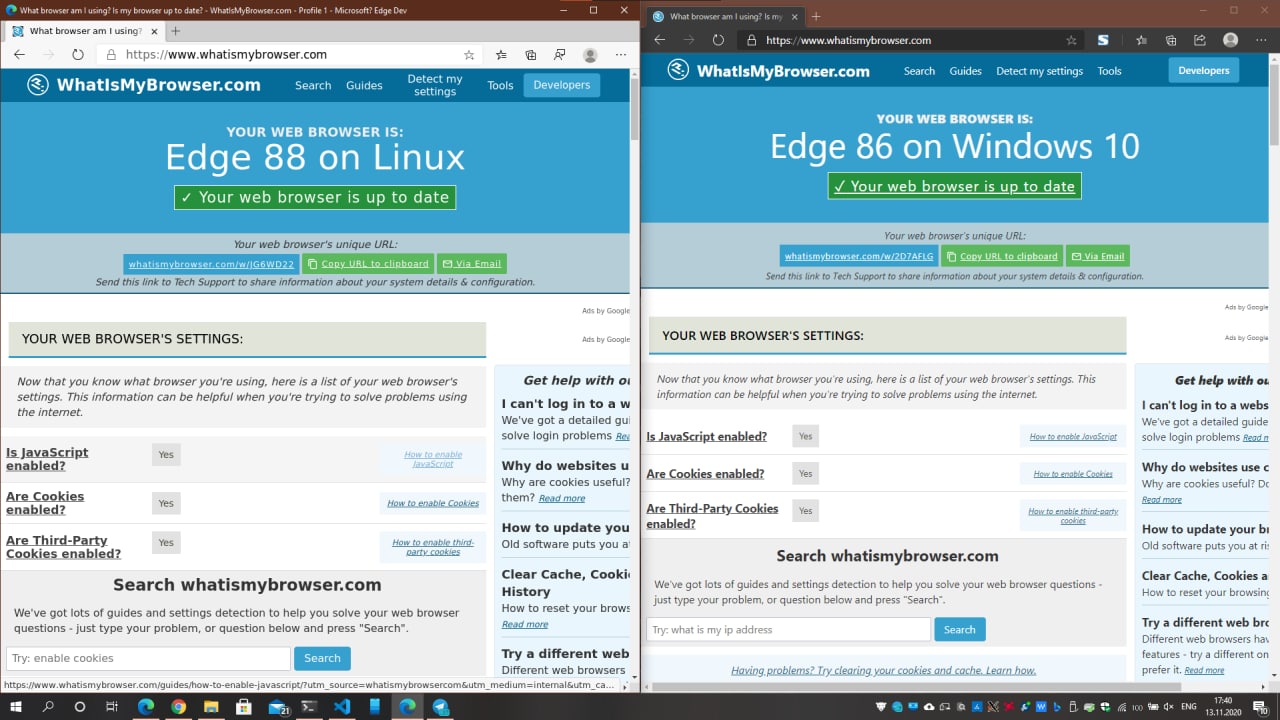
Task: Click 'Copy URL to clipboard' in left window
Action: [x=368, y=264]
